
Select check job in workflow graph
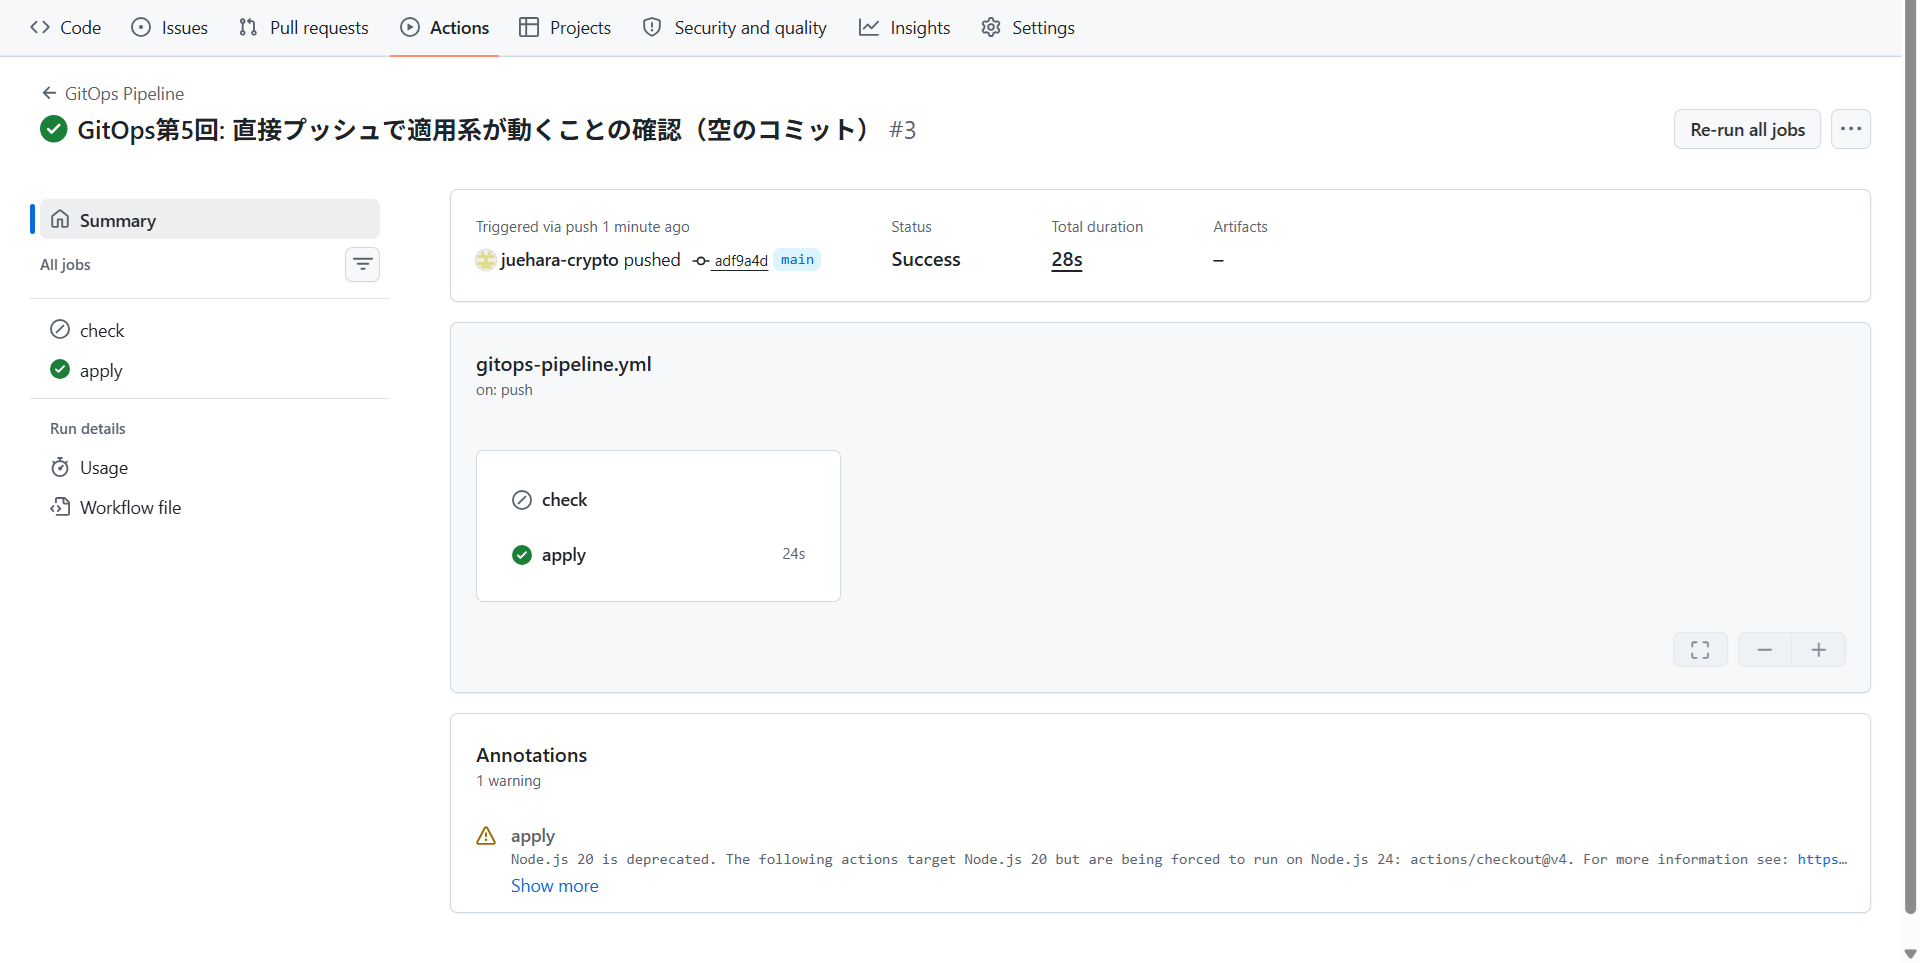(x=658, y=499)
